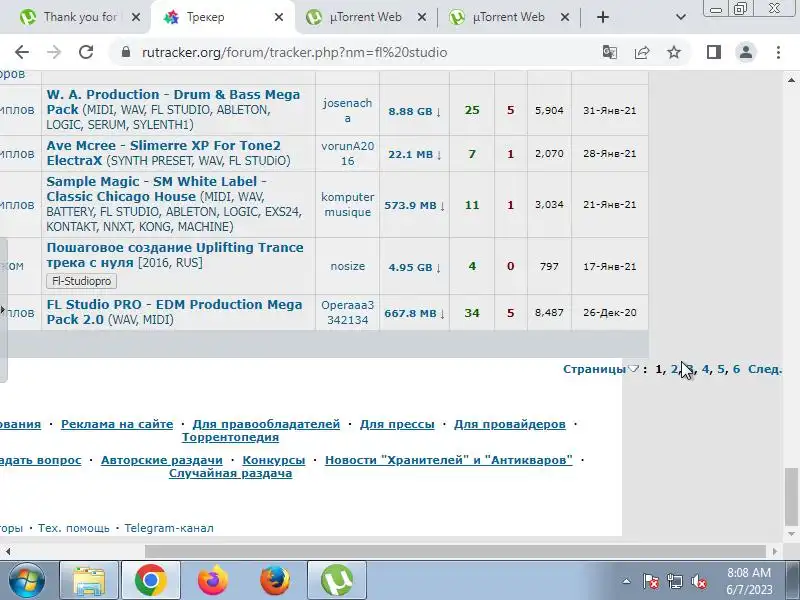Open the Windows Start menu
This screenshot has width=800, height=600.
[x=27, y=580]
